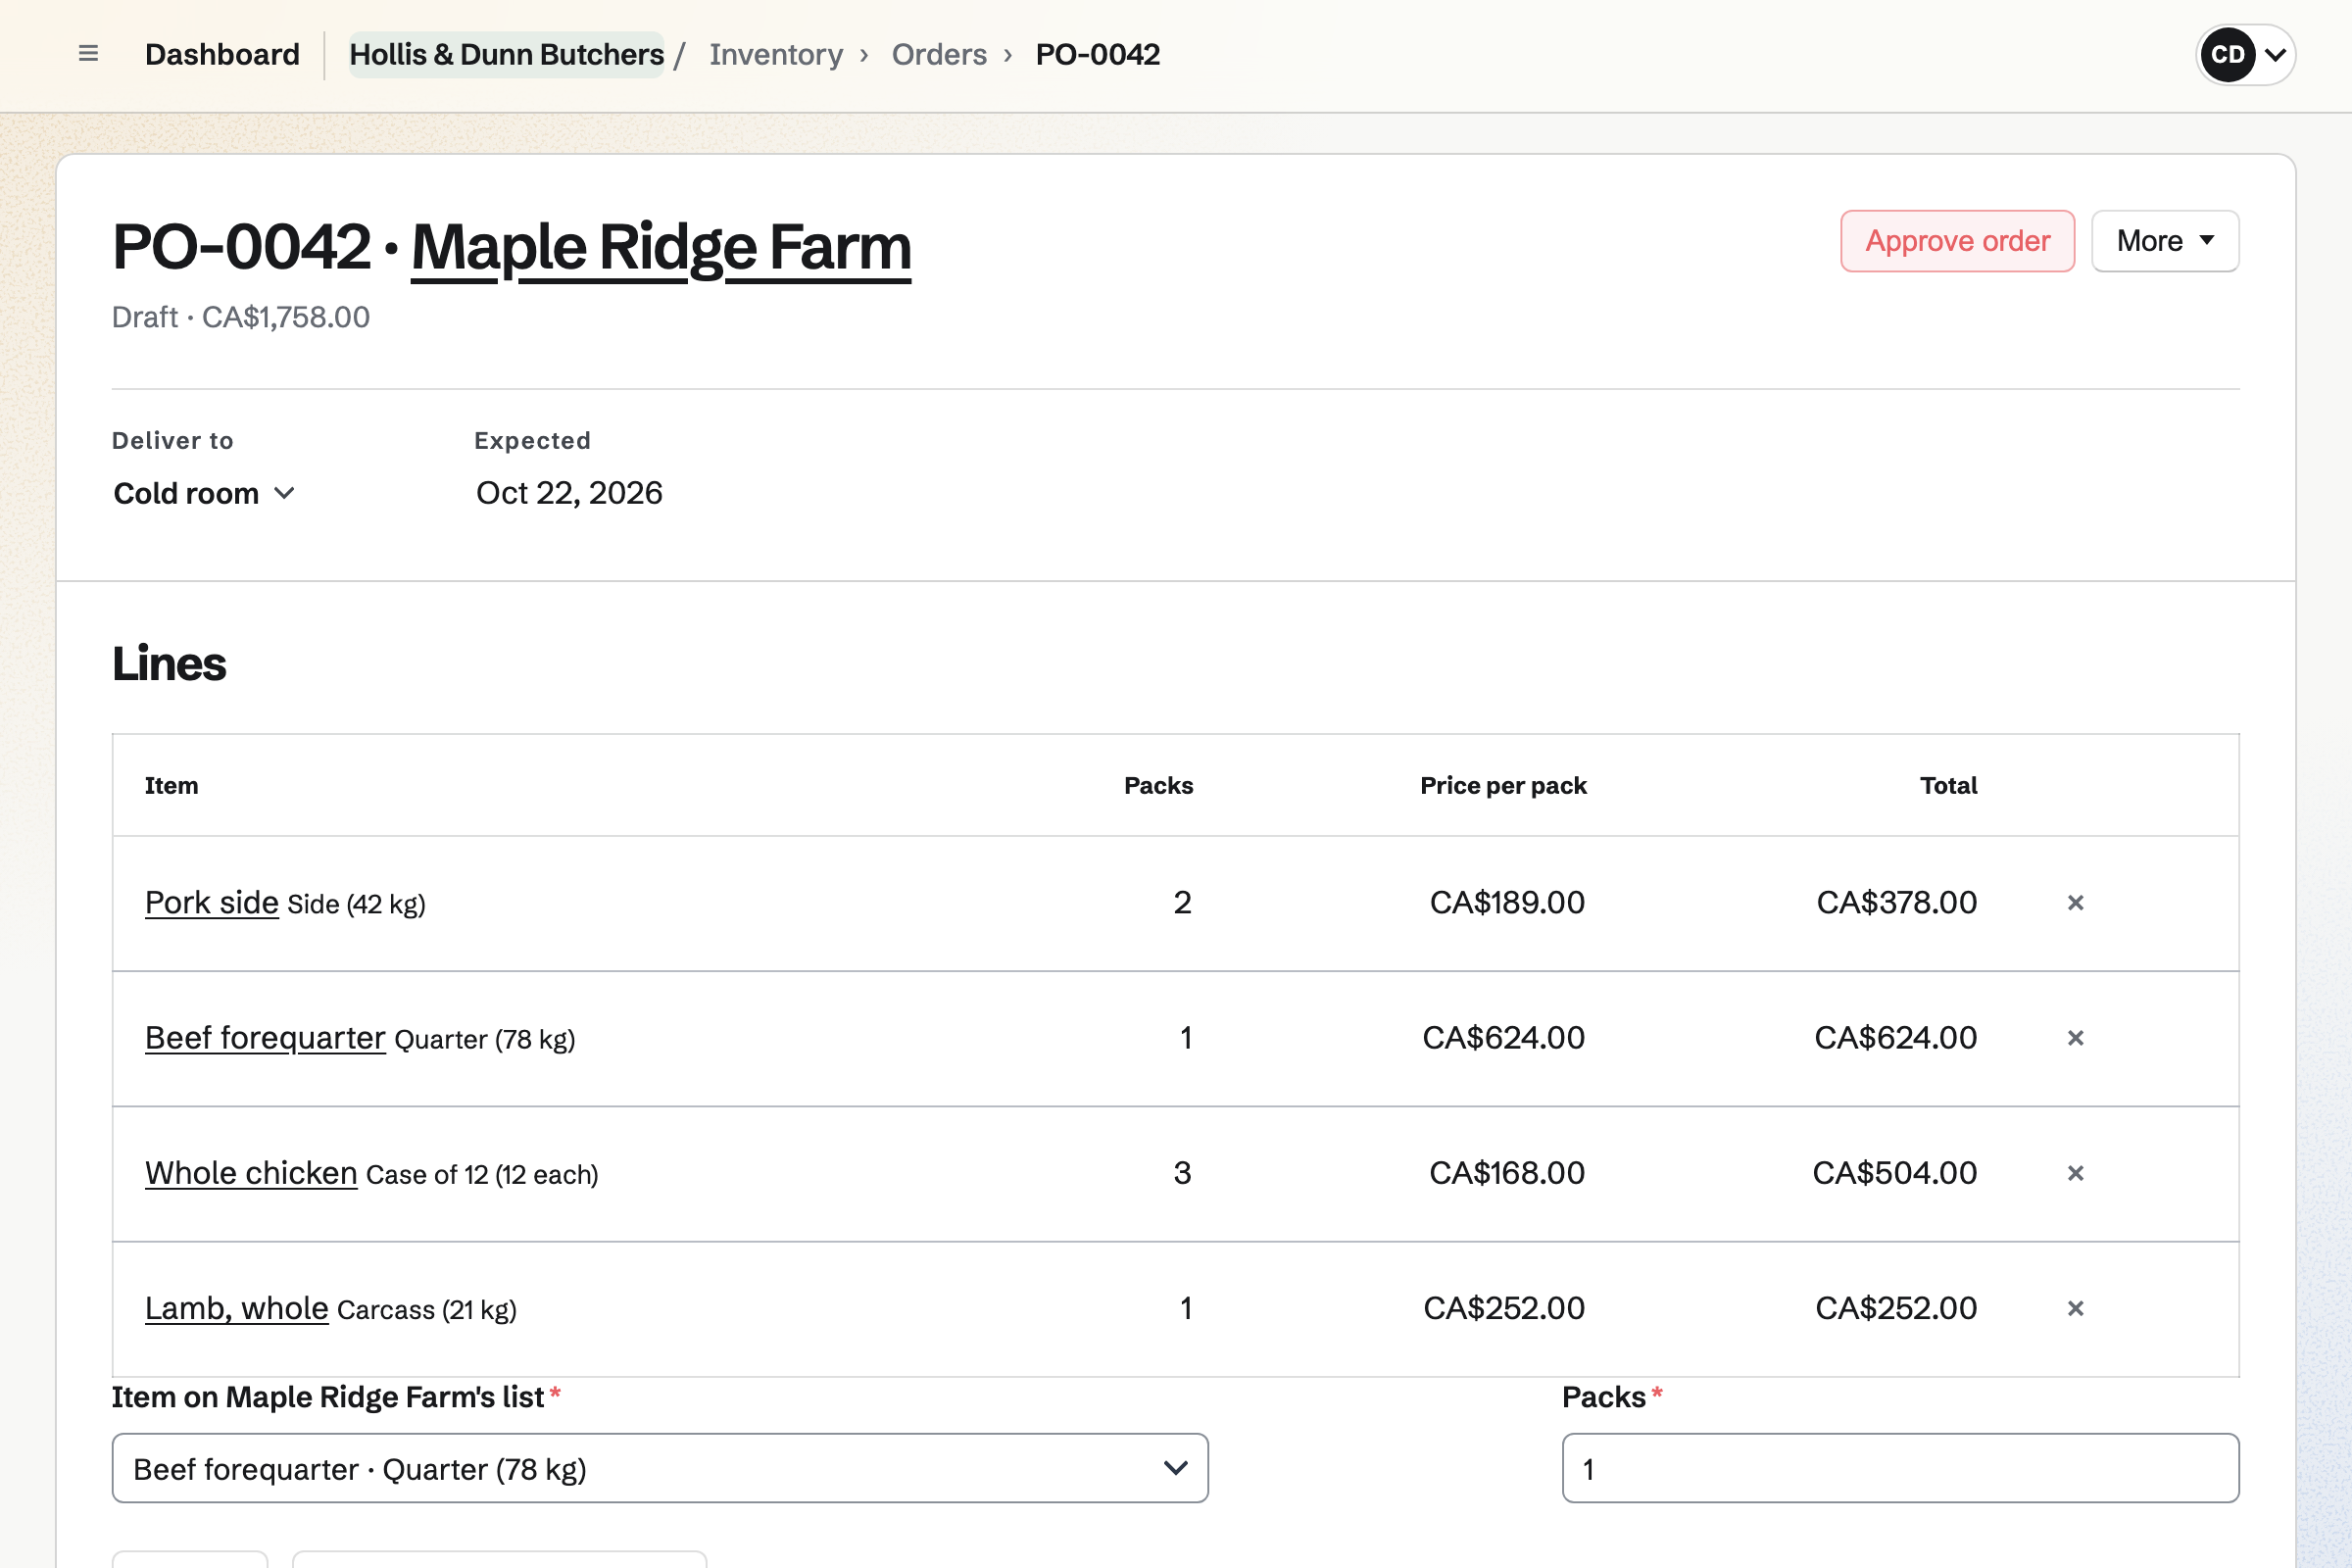Open the CD user account menu
The width and height of the screenshot is (2352, 1568).
tap(2245, 55)
